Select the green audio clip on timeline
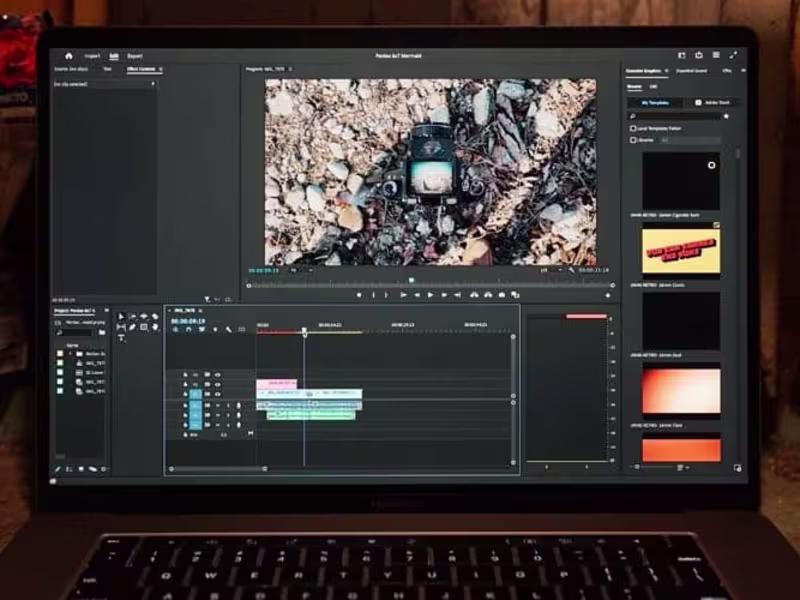This screenshot has width=800, height=600. [311, 415]
